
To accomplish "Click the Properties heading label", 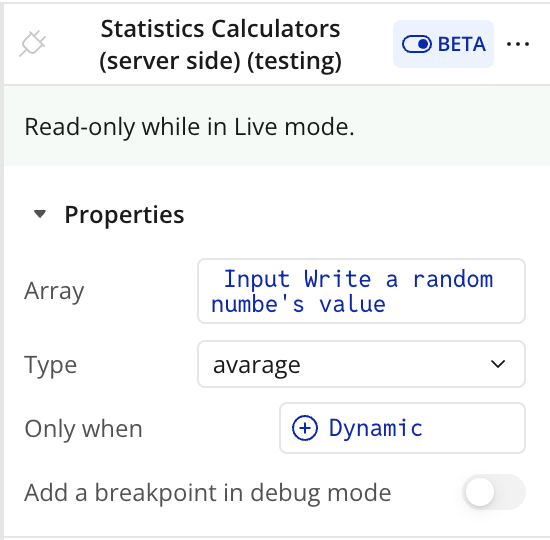I will tap(125, 214).
